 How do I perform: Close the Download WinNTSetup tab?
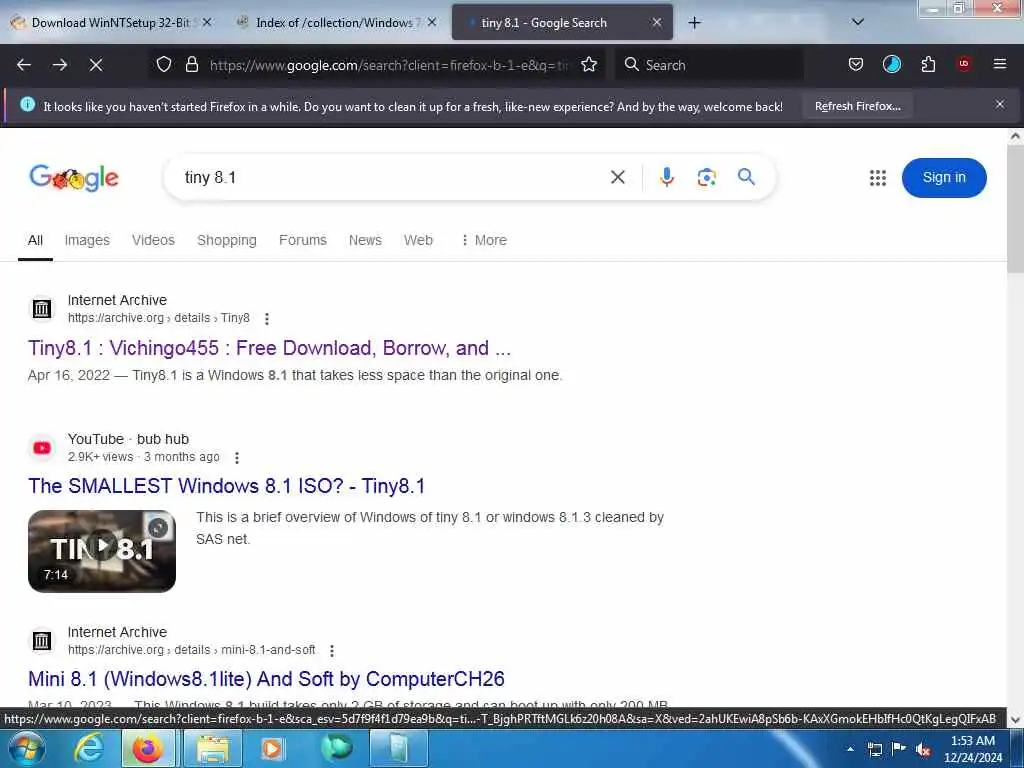[x=207, y=22]
